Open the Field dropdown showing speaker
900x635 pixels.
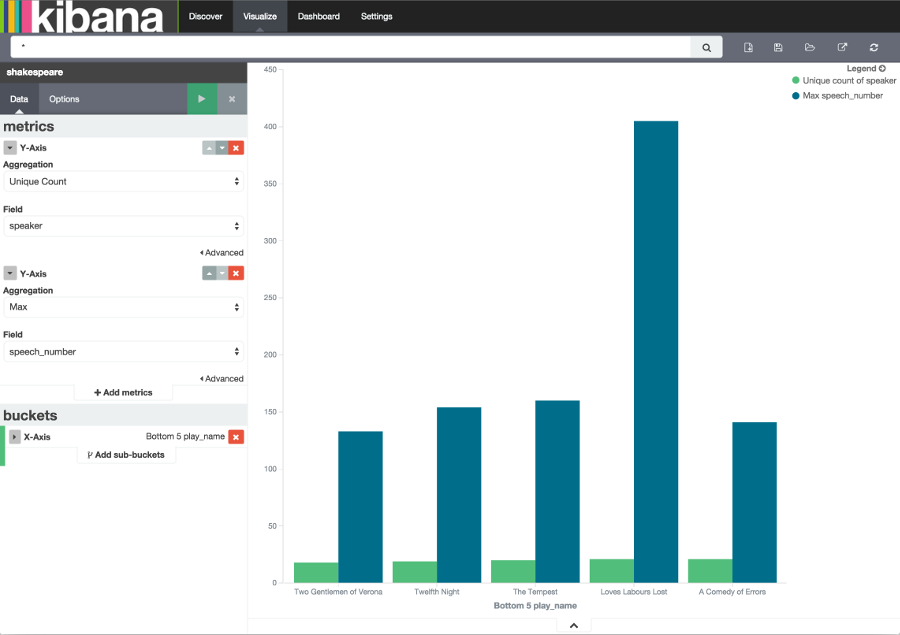tap(123, 226)
